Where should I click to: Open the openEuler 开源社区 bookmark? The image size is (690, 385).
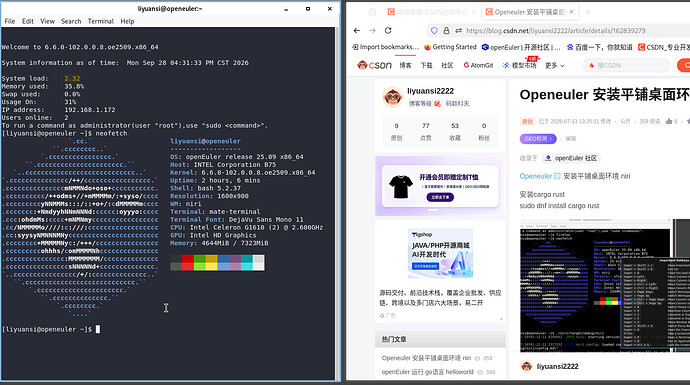click(x=521, y=47)
